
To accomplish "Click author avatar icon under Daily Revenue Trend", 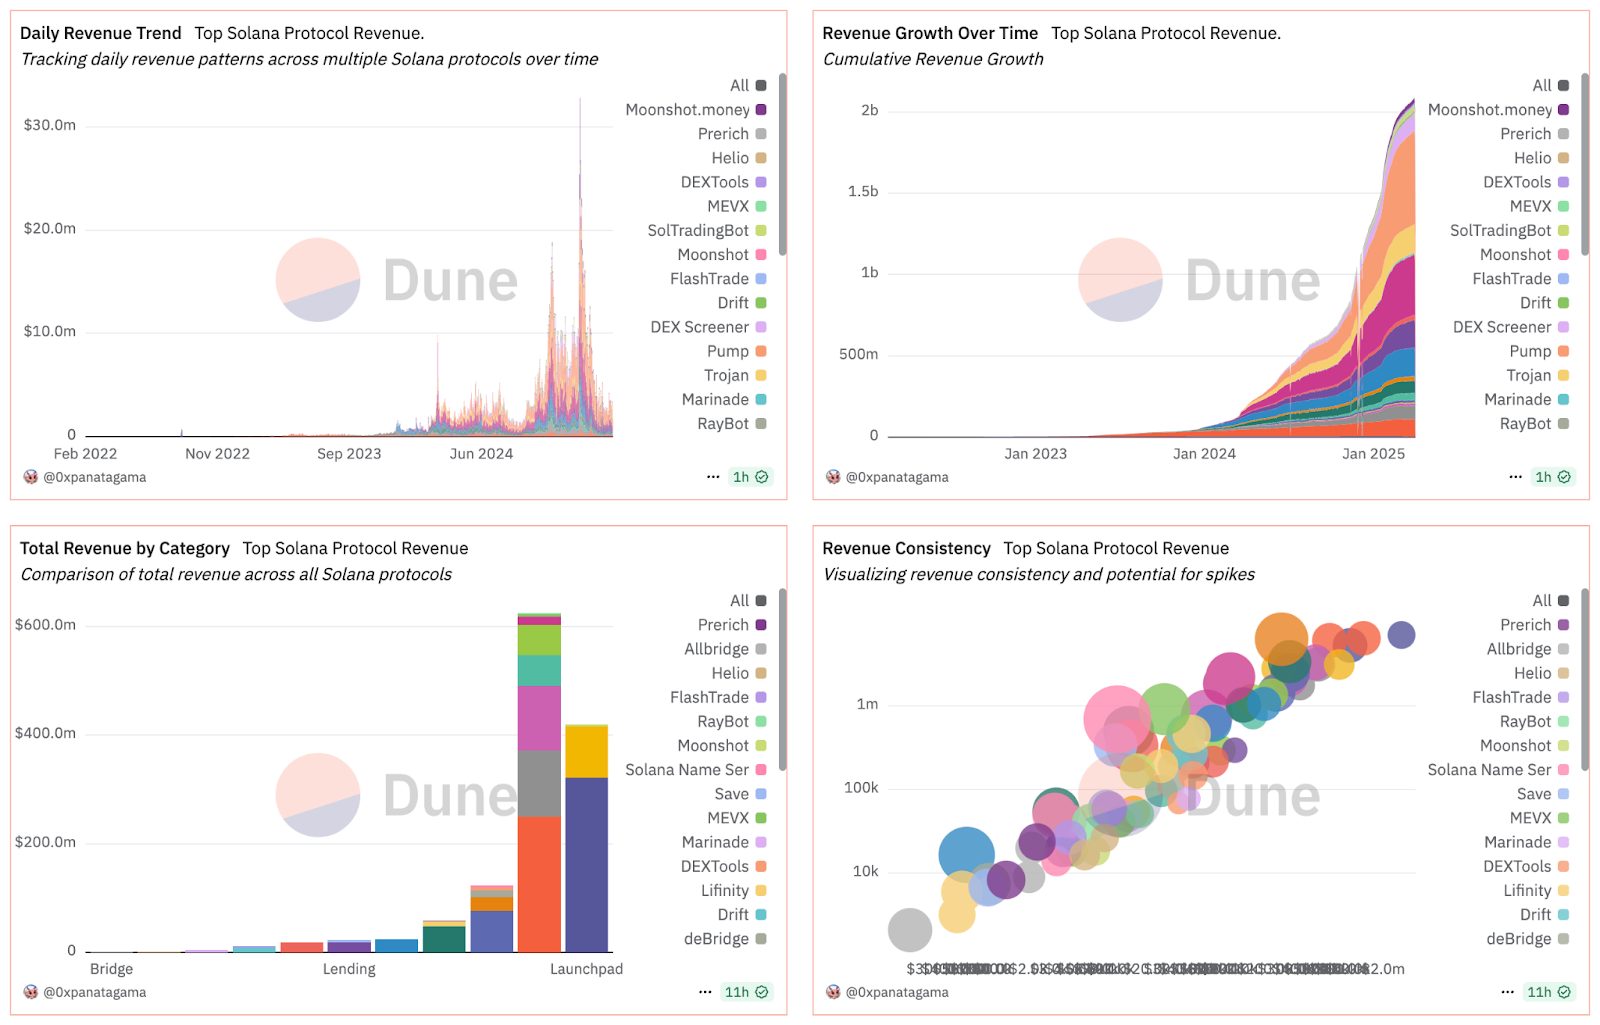I will tap(30, 477).
